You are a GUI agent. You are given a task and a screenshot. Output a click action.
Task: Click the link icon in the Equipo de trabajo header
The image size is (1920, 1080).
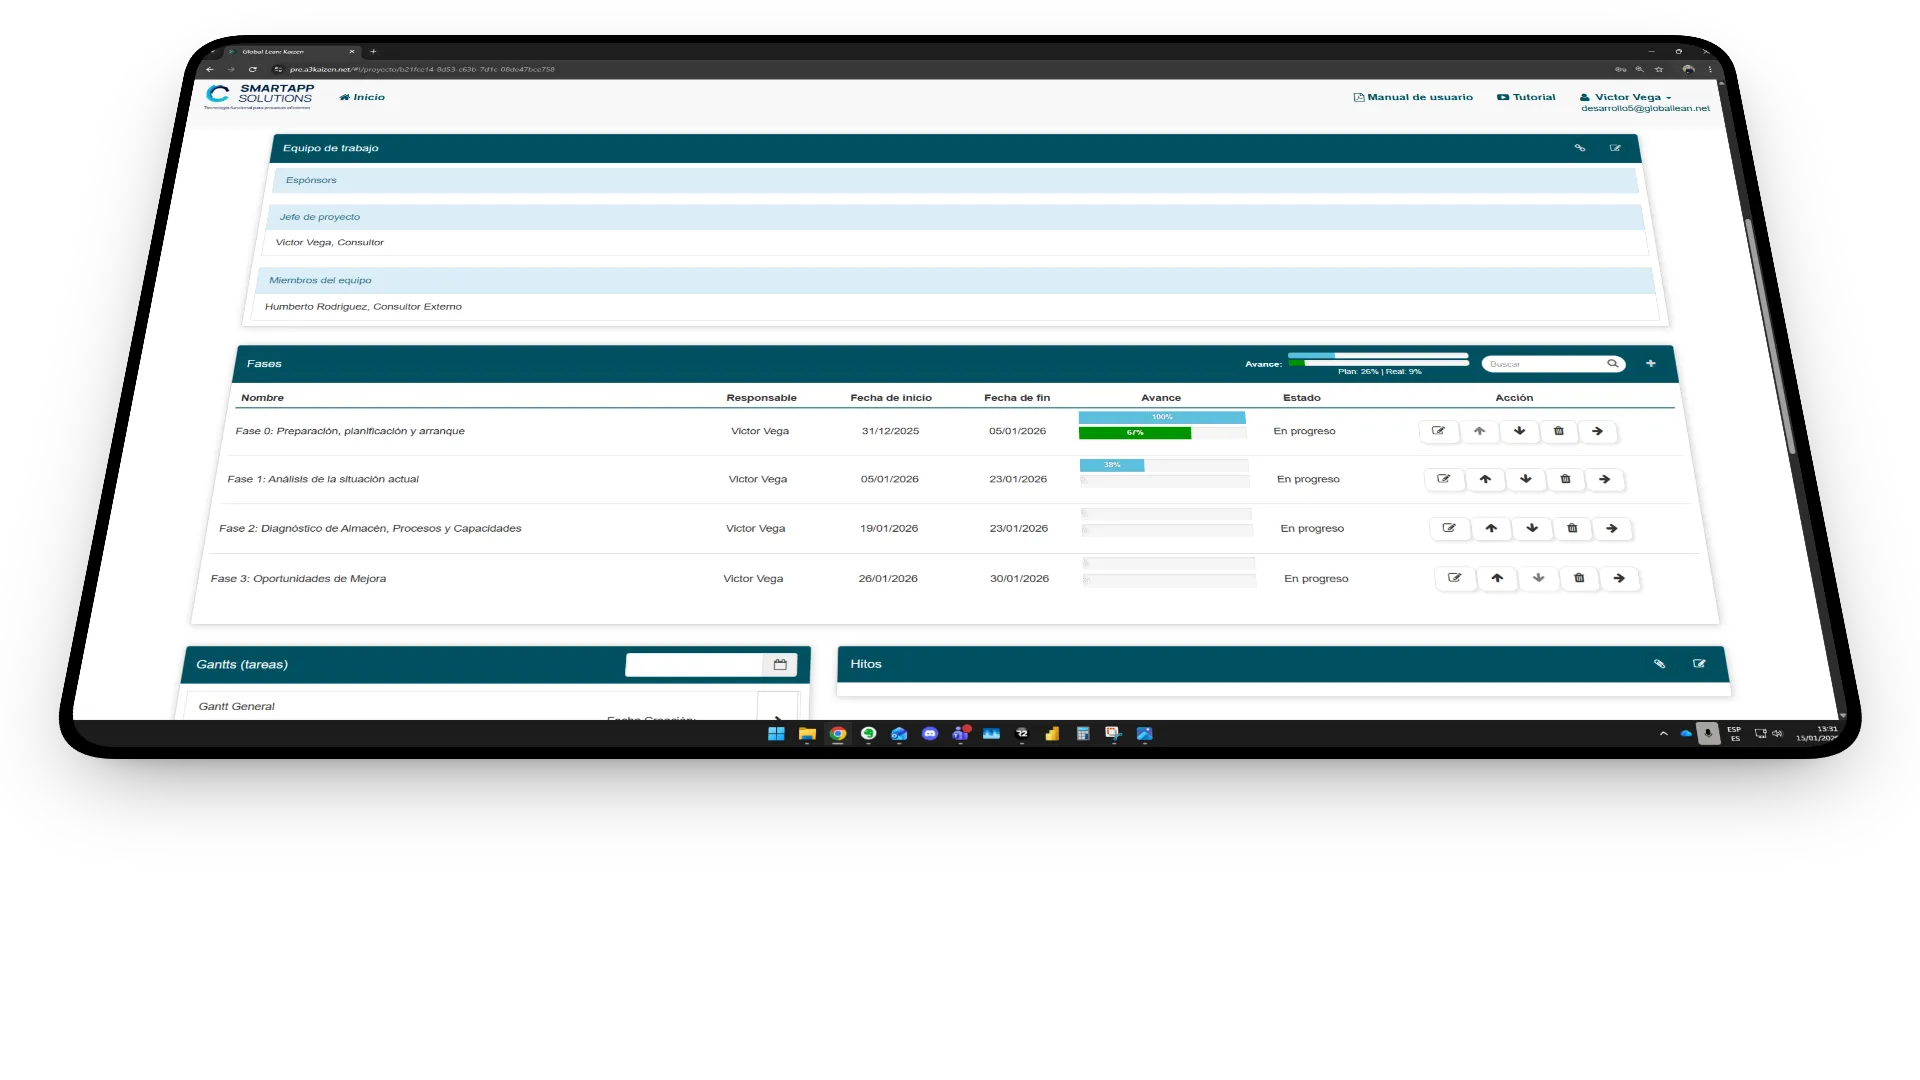pyautogui.click(x=1580, y=148)
